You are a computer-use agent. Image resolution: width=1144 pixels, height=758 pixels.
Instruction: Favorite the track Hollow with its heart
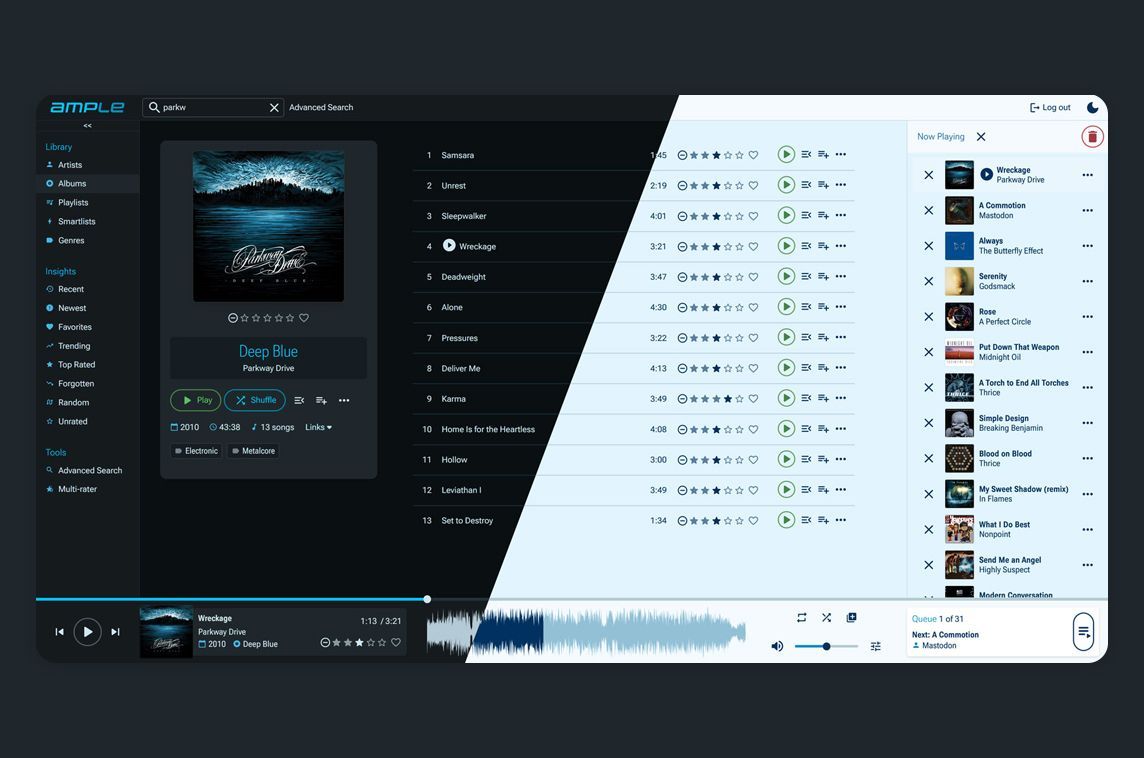coord(754,460)
